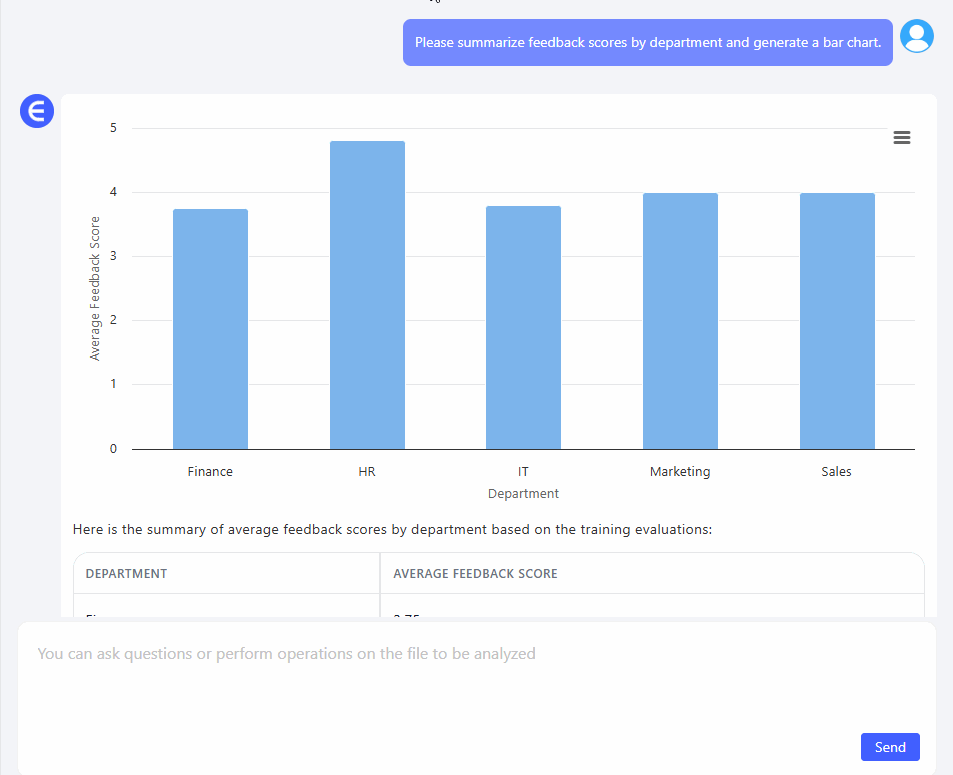Select the tallest HR bar

coord(367,295)
